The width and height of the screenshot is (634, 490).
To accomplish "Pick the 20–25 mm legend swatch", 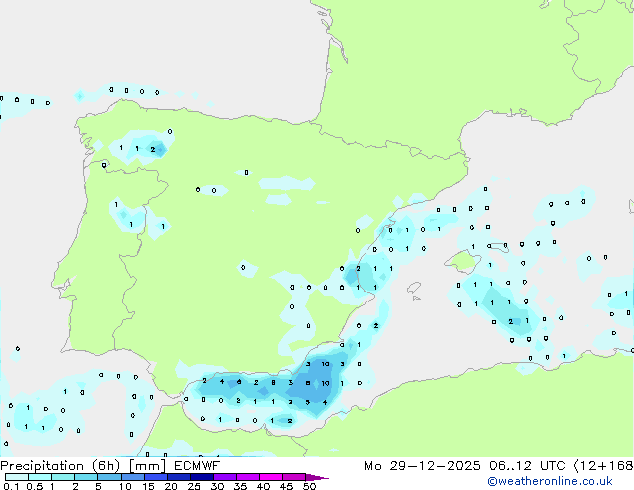I will [x=179, y=477].
